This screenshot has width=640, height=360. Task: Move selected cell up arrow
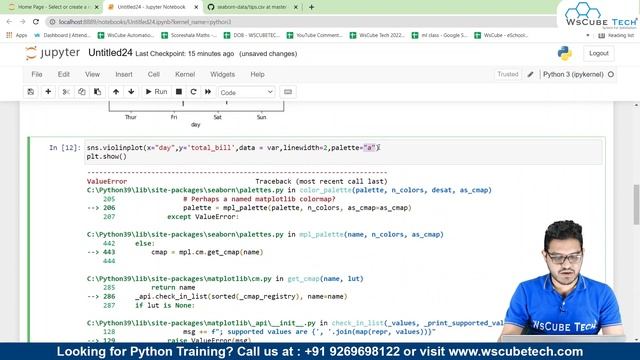tap(116, 92)
